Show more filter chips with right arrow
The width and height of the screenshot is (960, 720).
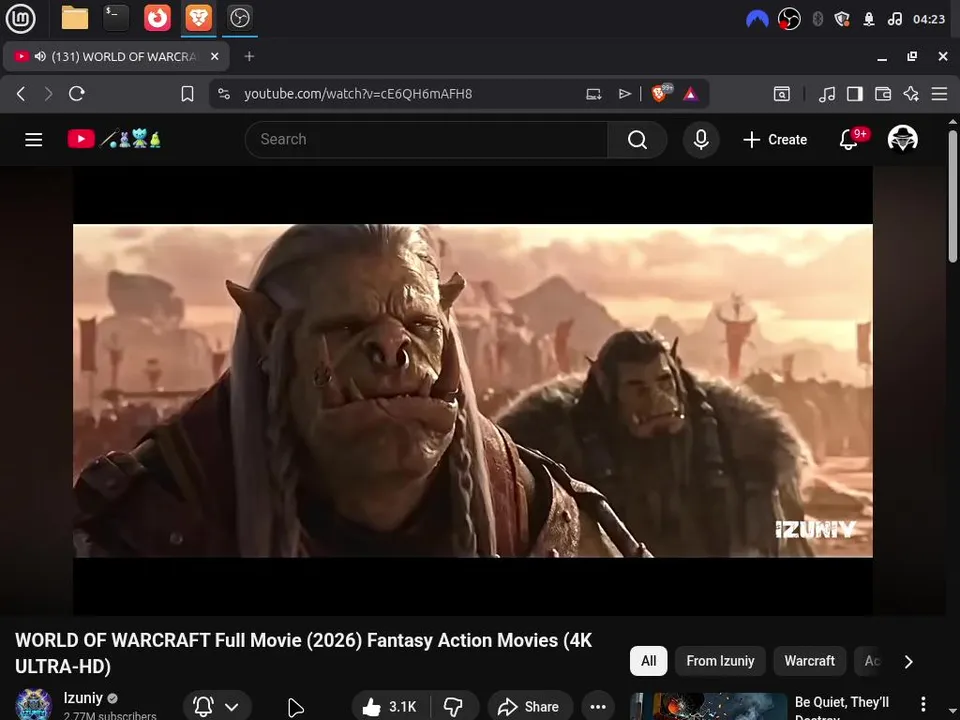click(909, 662)
